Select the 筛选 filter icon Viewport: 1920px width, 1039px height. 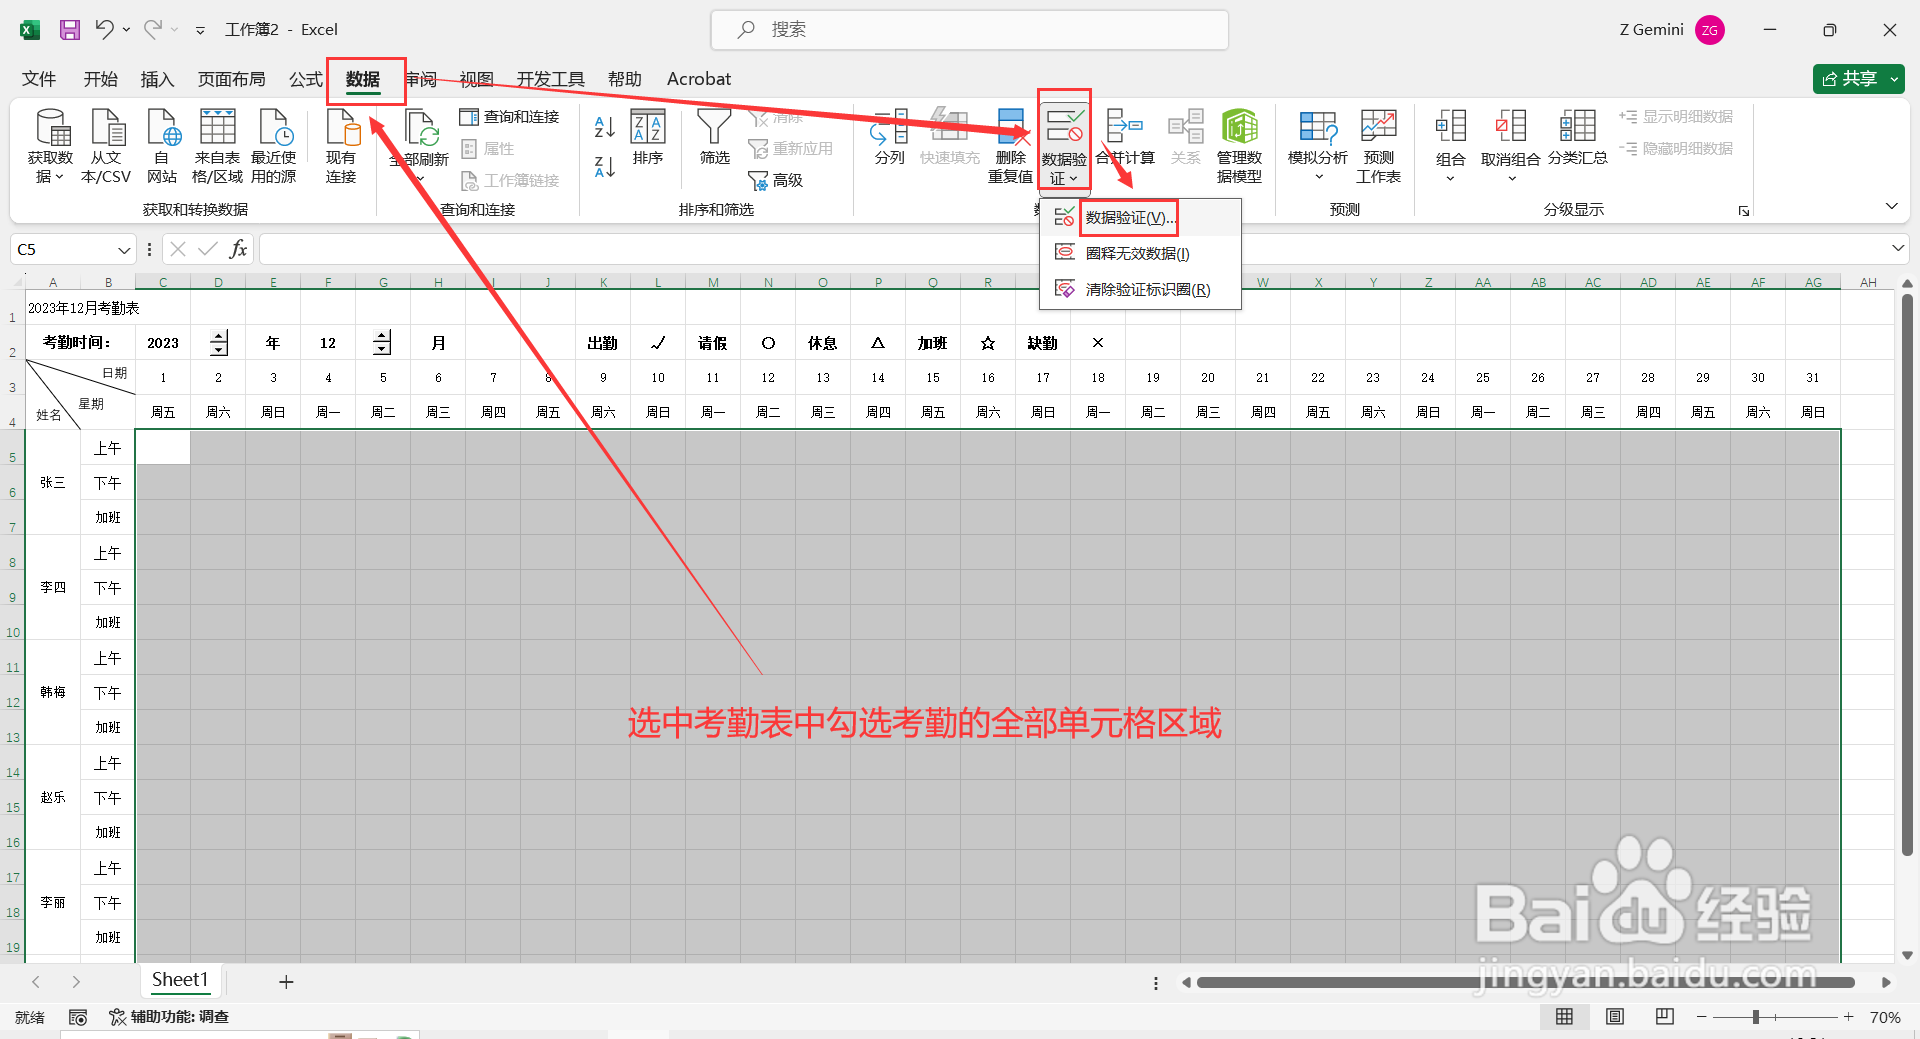click(714, 140)
